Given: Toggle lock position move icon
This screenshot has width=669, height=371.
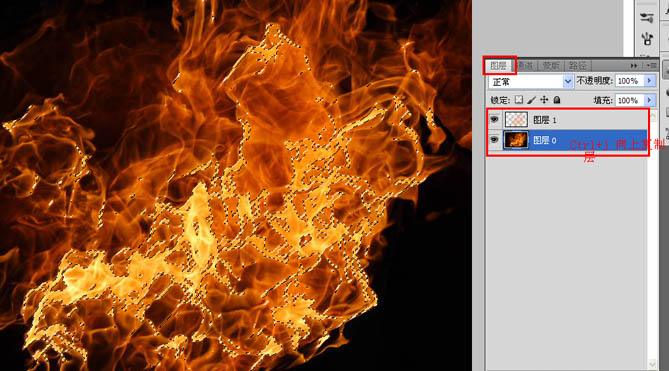Looking at the screenshot, I should click(x=544, y=100).
